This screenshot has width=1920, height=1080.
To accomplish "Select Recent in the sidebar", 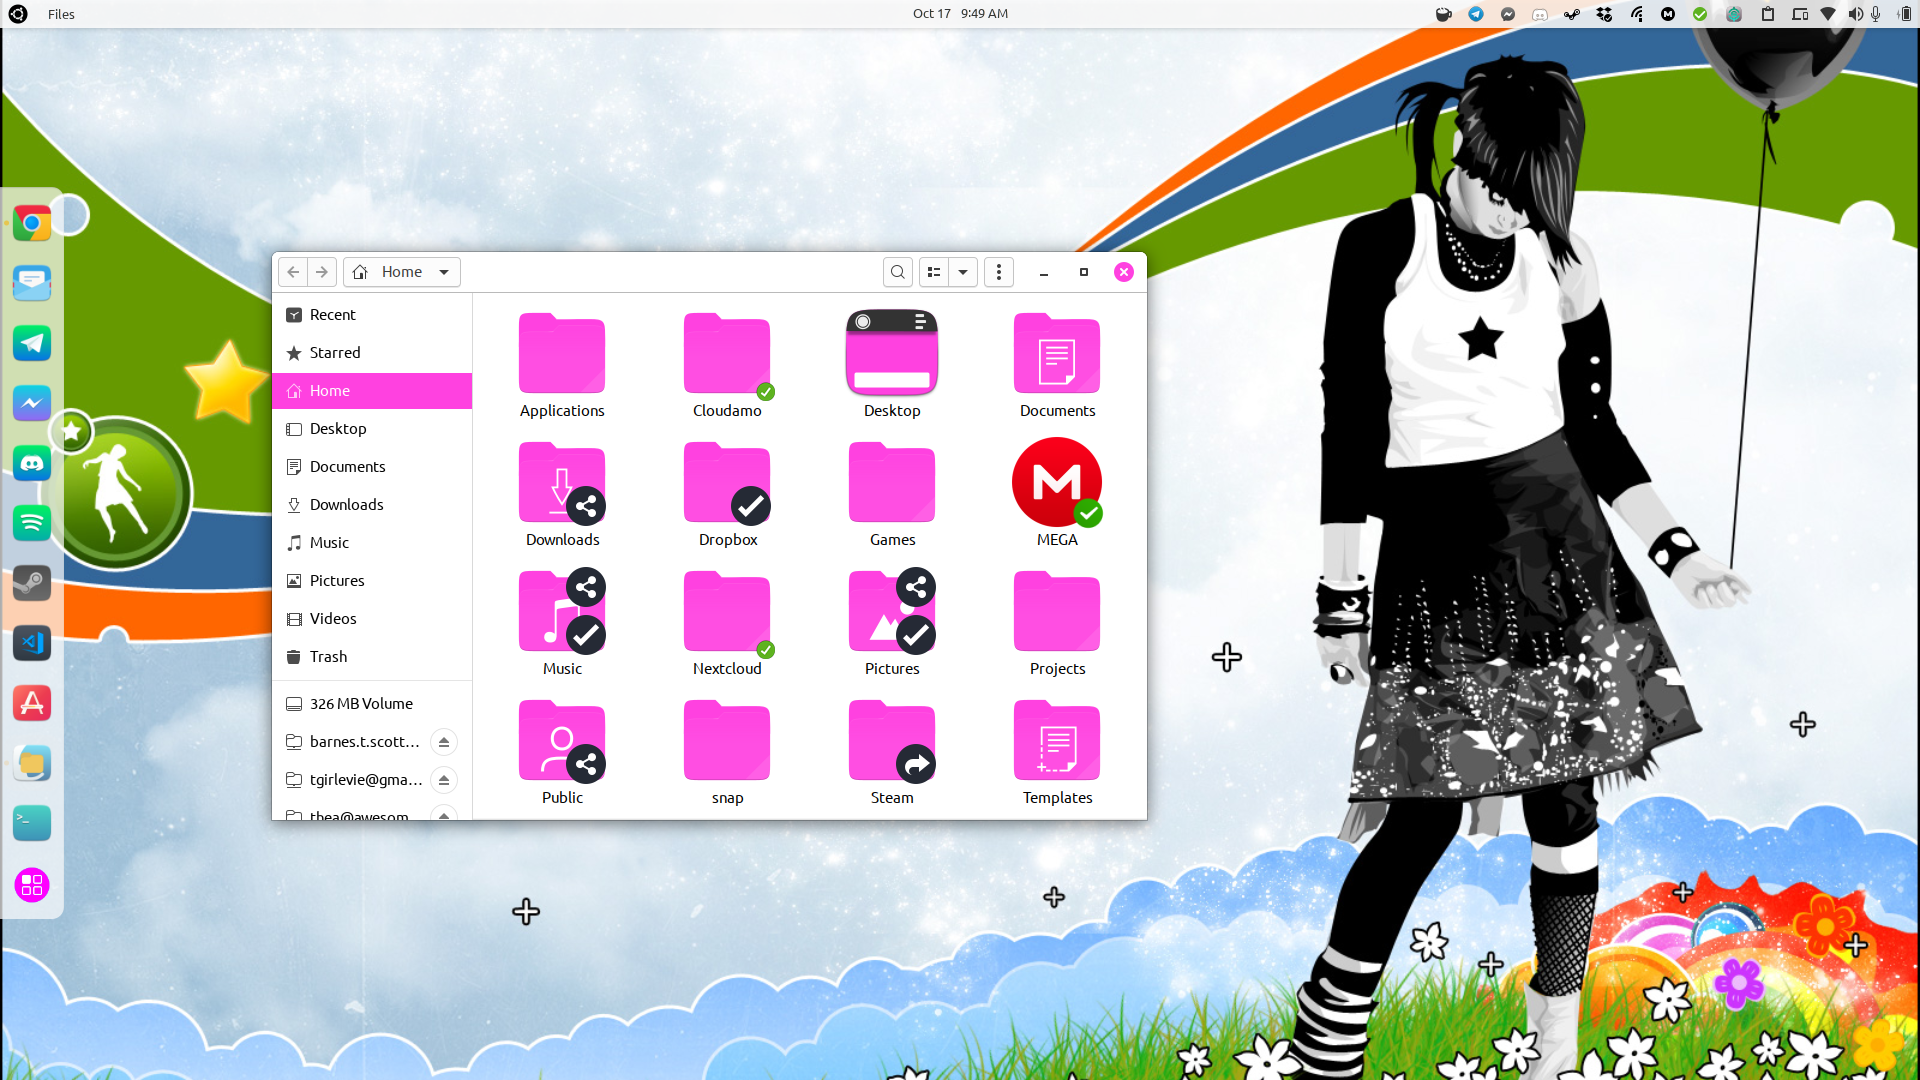I will (x=372, y=315).
